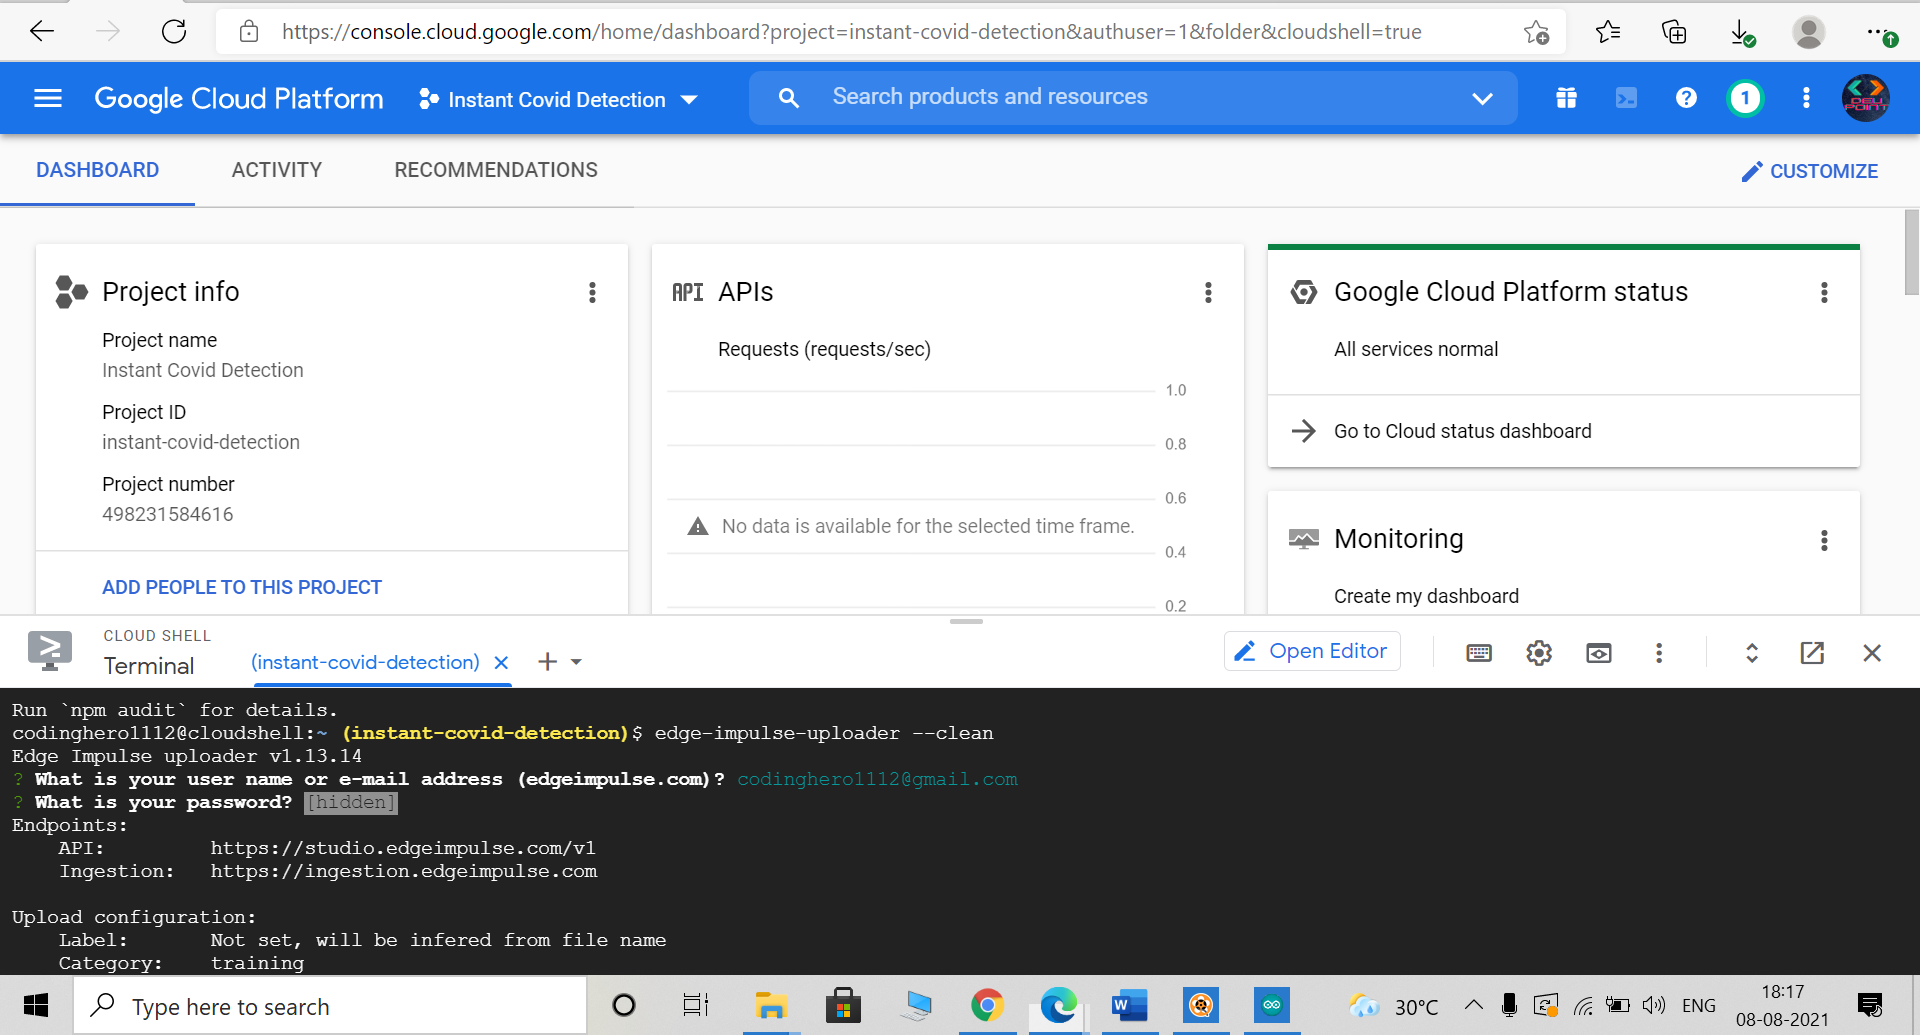Viewport: 1920px width, 1035px height.
Task: Open the Instant Covid Detection project selector
Action: pos(558,99)
